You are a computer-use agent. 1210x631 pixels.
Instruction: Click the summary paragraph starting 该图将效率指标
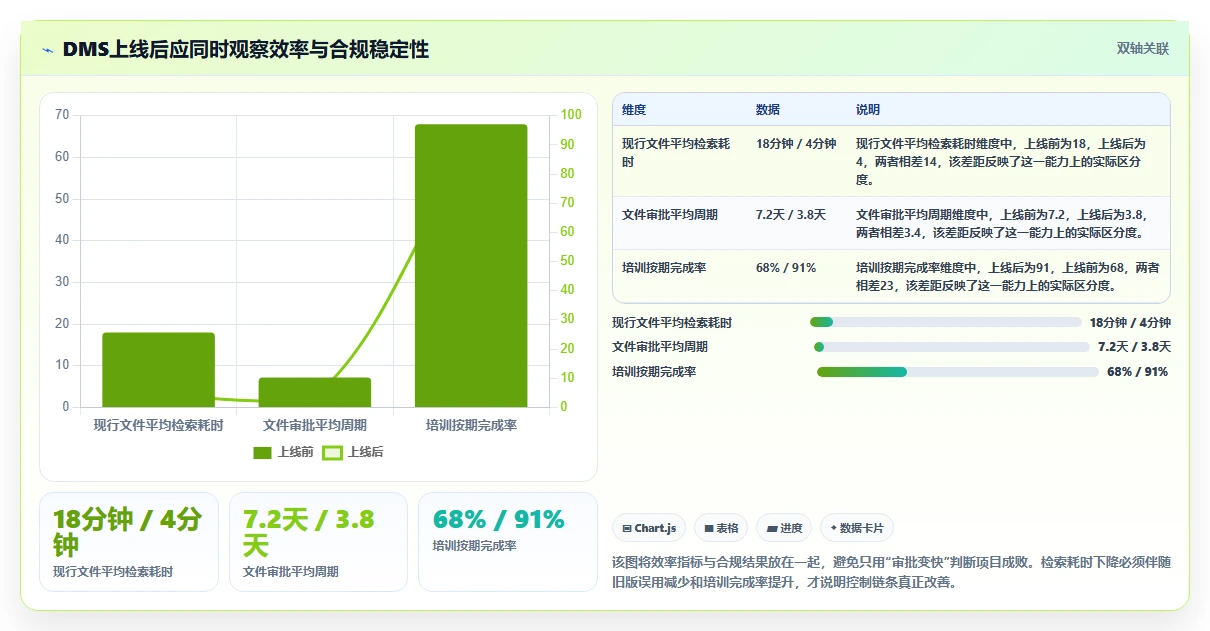[x=891, y=572]
